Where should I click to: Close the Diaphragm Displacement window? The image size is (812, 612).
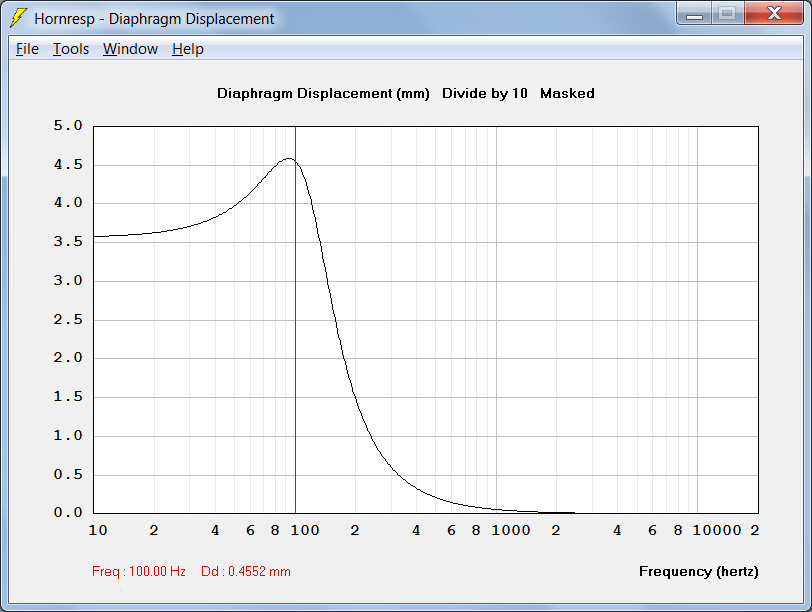774,13
